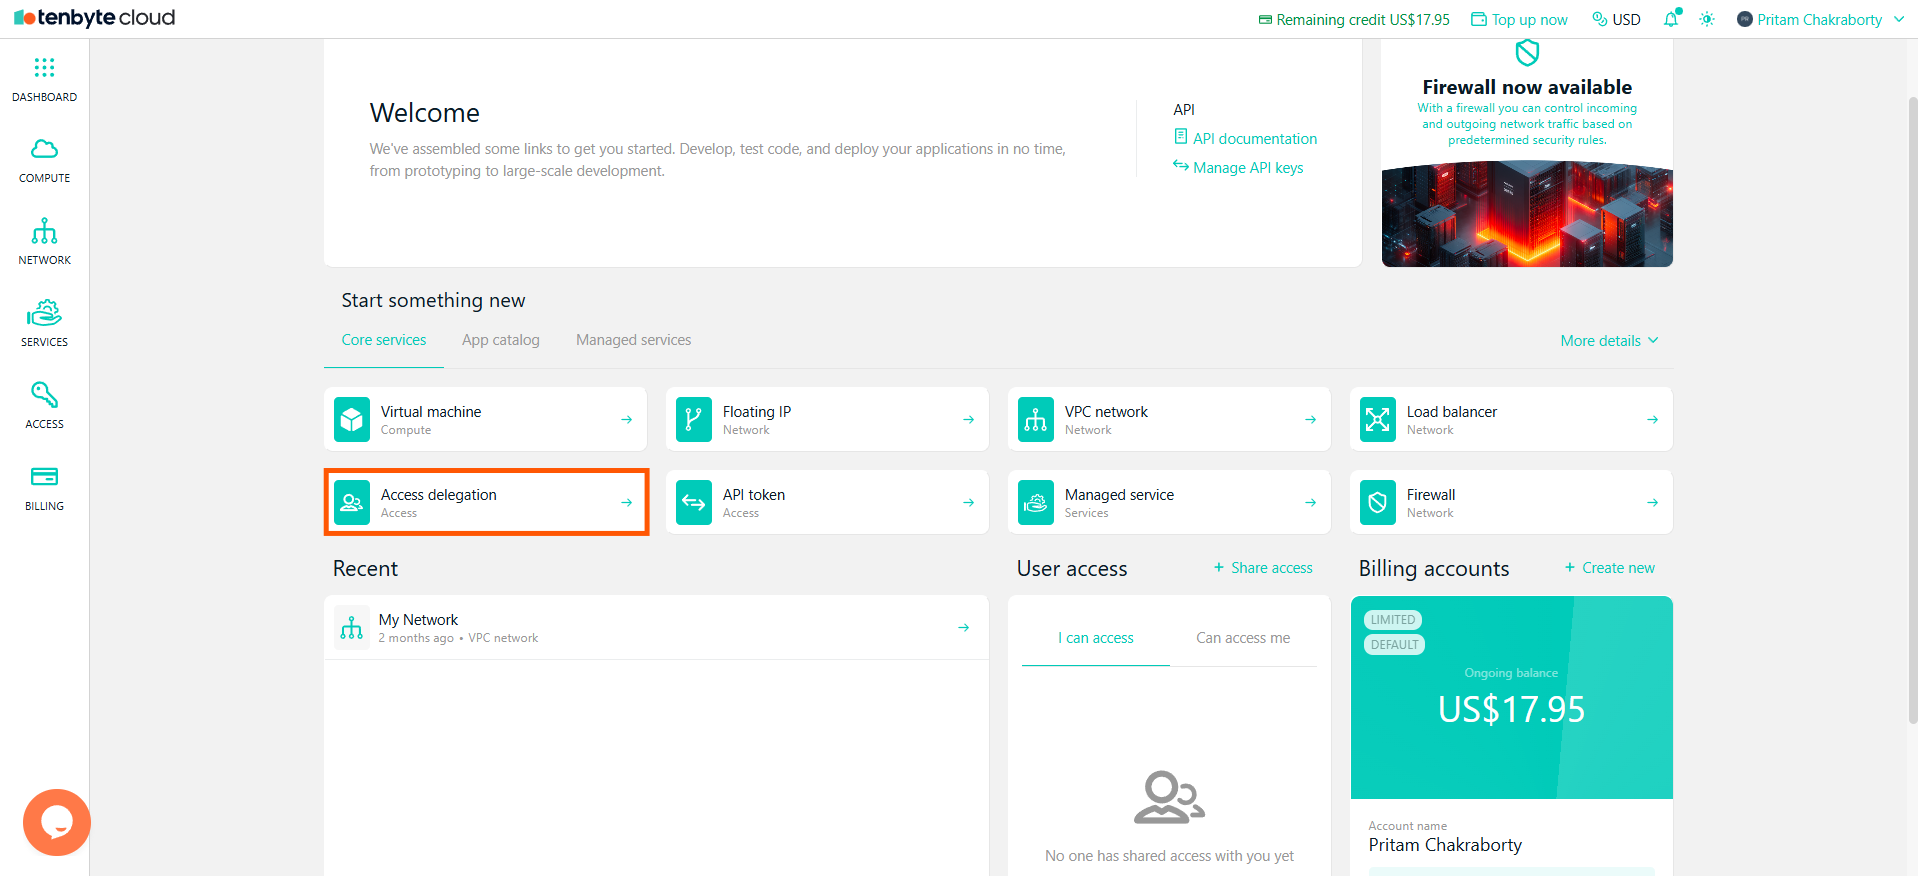Open the Dashboard sidebar icon
1918x876 pixels.
pyautogui.click(x=44, y=68)
